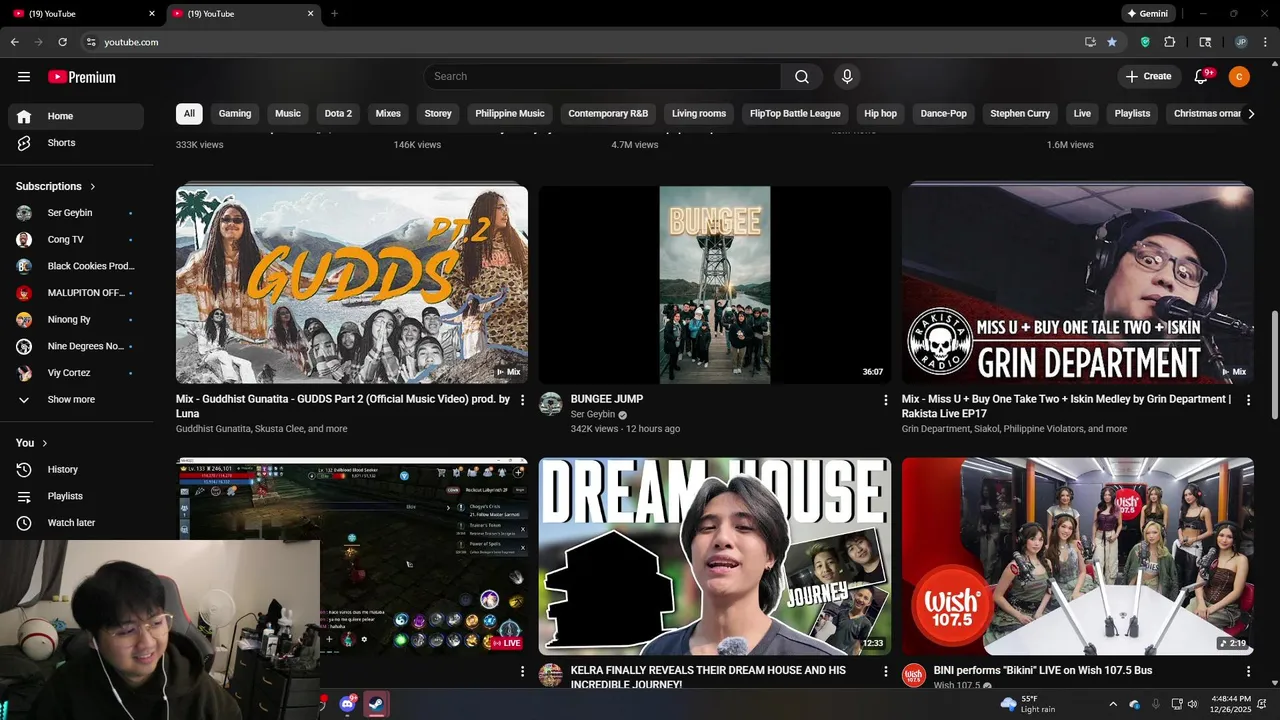This screenshot has width=1280, height=720.
Task: Open the DREAM HOUSE video thumbnail
Action: tap(715, 556)
